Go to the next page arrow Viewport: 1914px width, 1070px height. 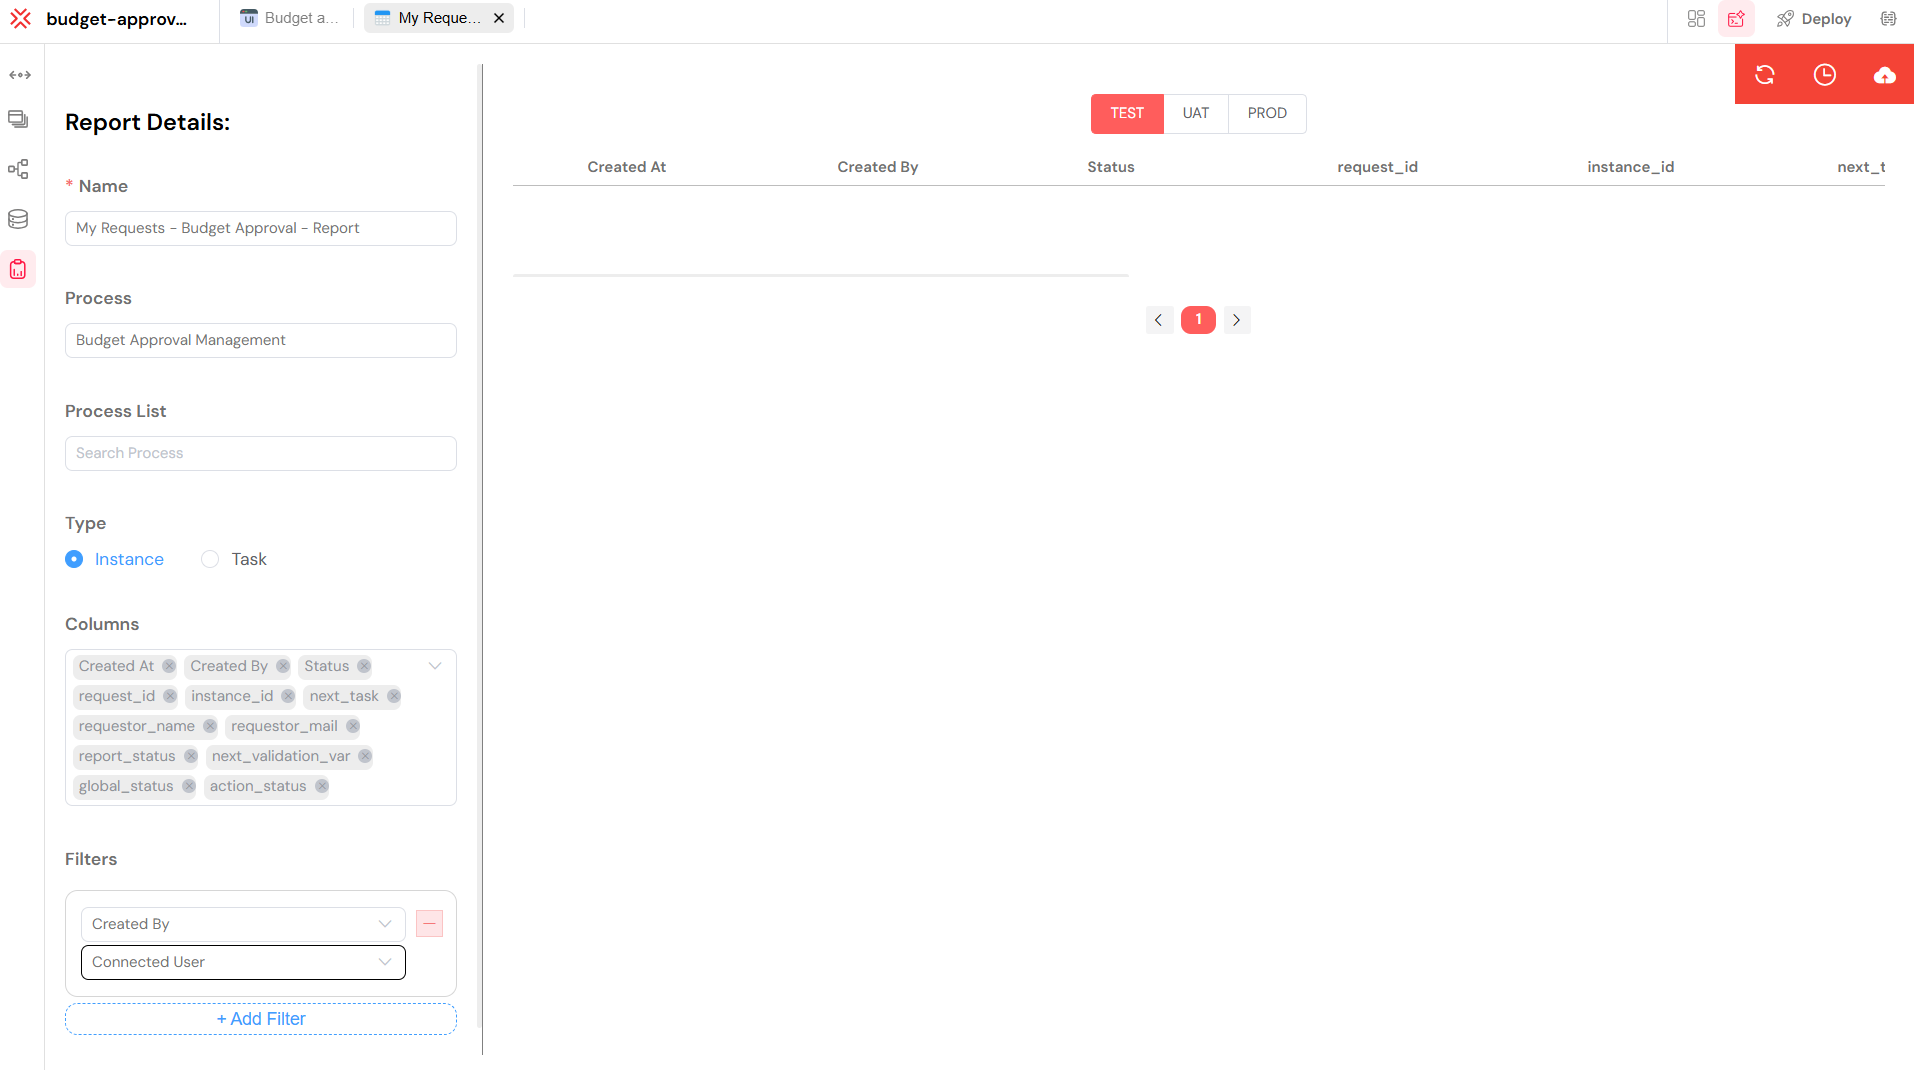click(1237, 320)
